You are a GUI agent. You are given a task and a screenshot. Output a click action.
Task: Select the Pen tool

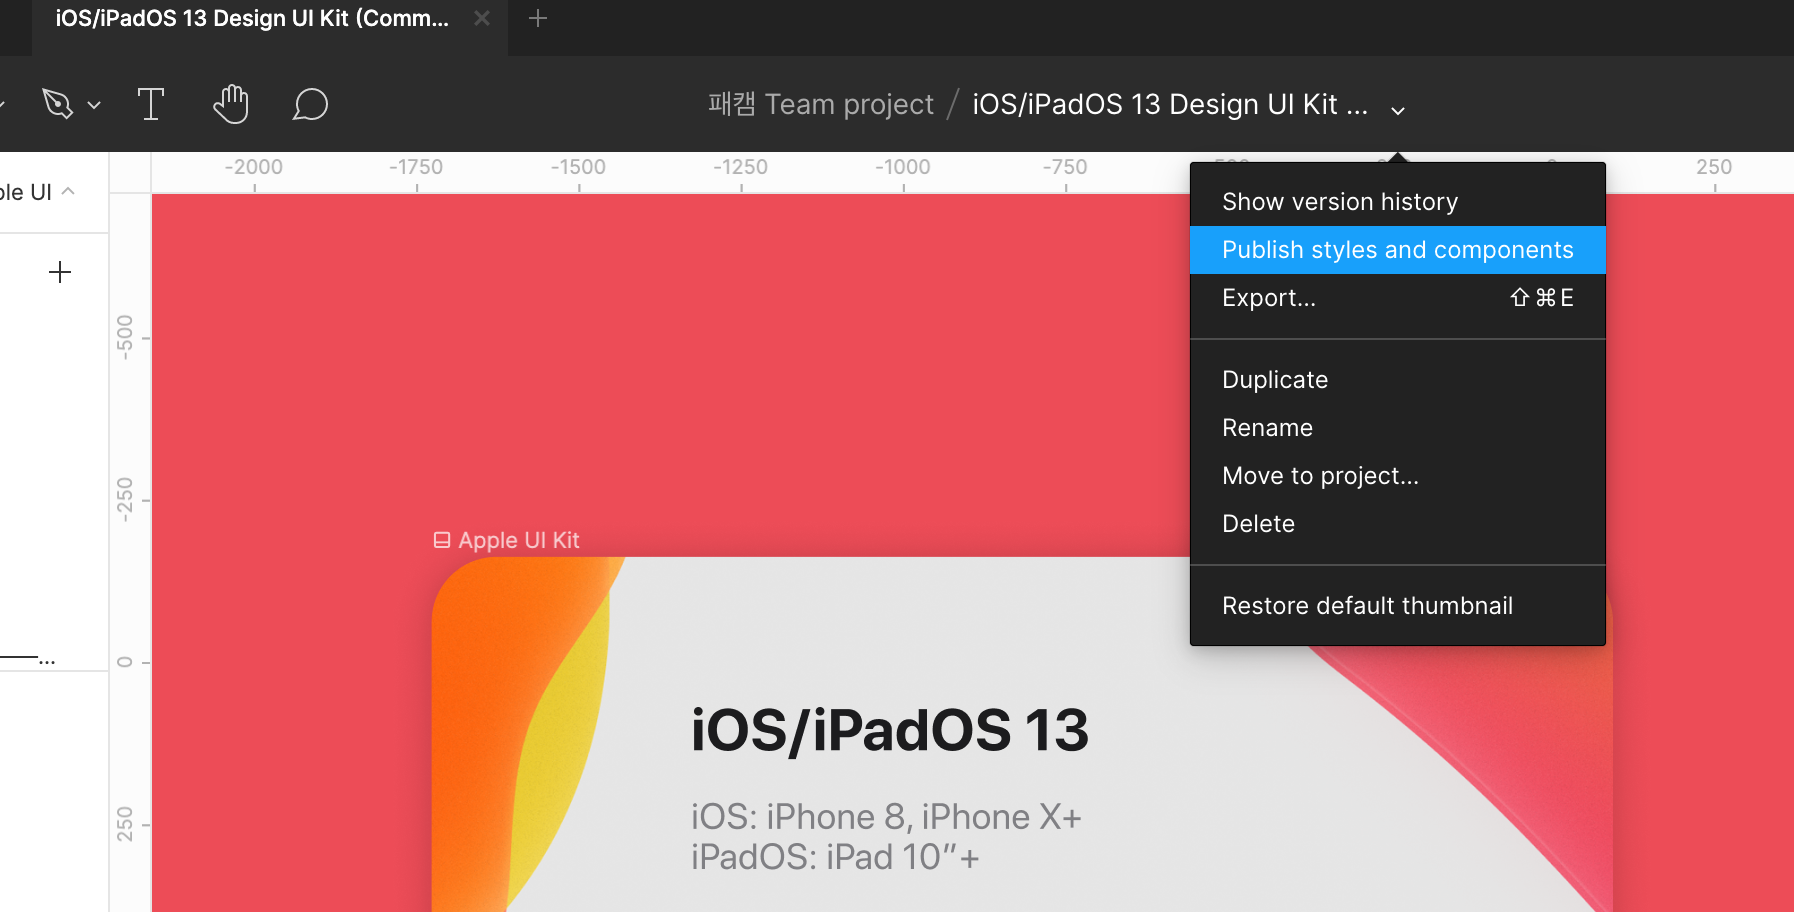click(58, 104)
